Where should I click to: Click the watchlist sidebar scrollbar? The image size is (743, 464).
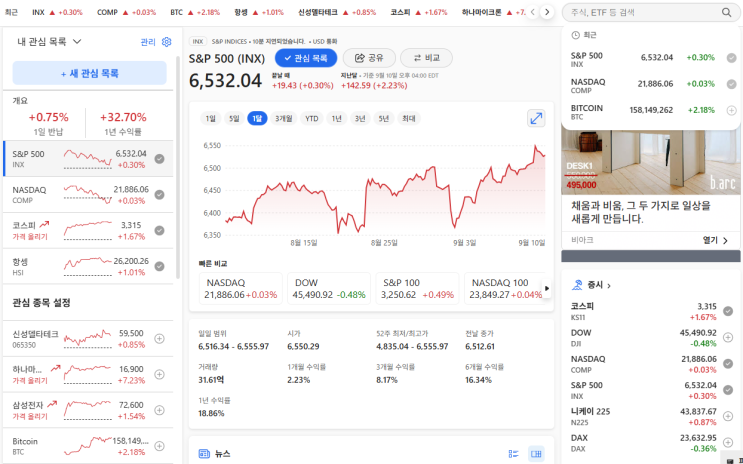178,167
